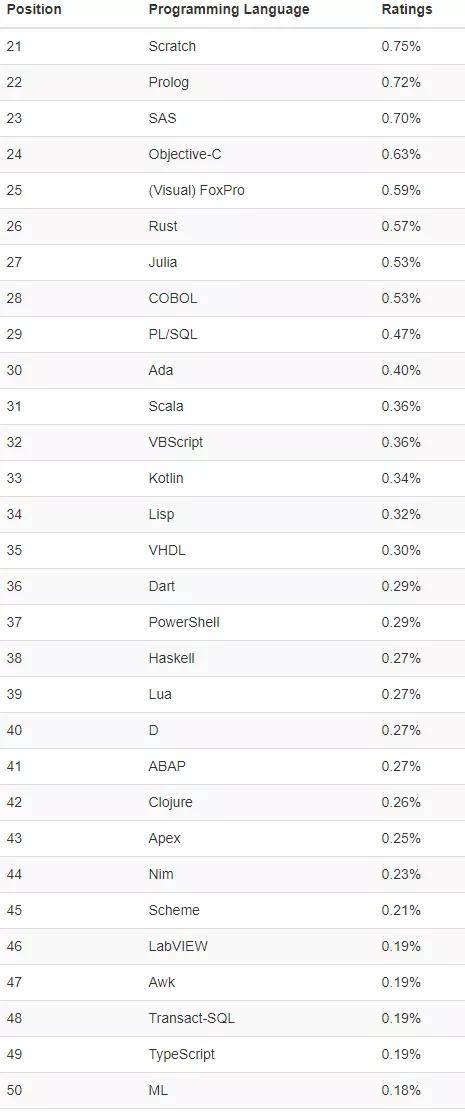This screenshot has height=1114, width=465.
Task: Select the PowerShell entry
Action: coord(184,622)
